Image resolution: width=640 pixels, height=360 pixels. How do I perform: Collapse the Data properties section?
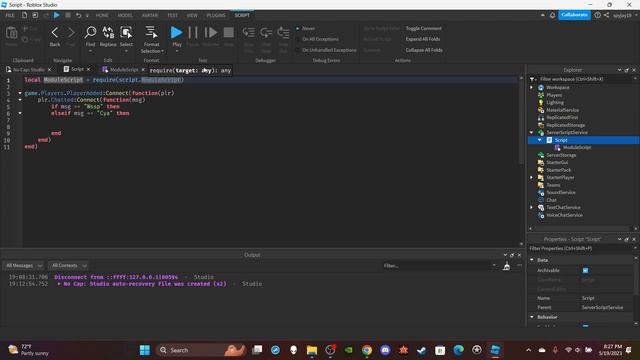pos(532,260)
